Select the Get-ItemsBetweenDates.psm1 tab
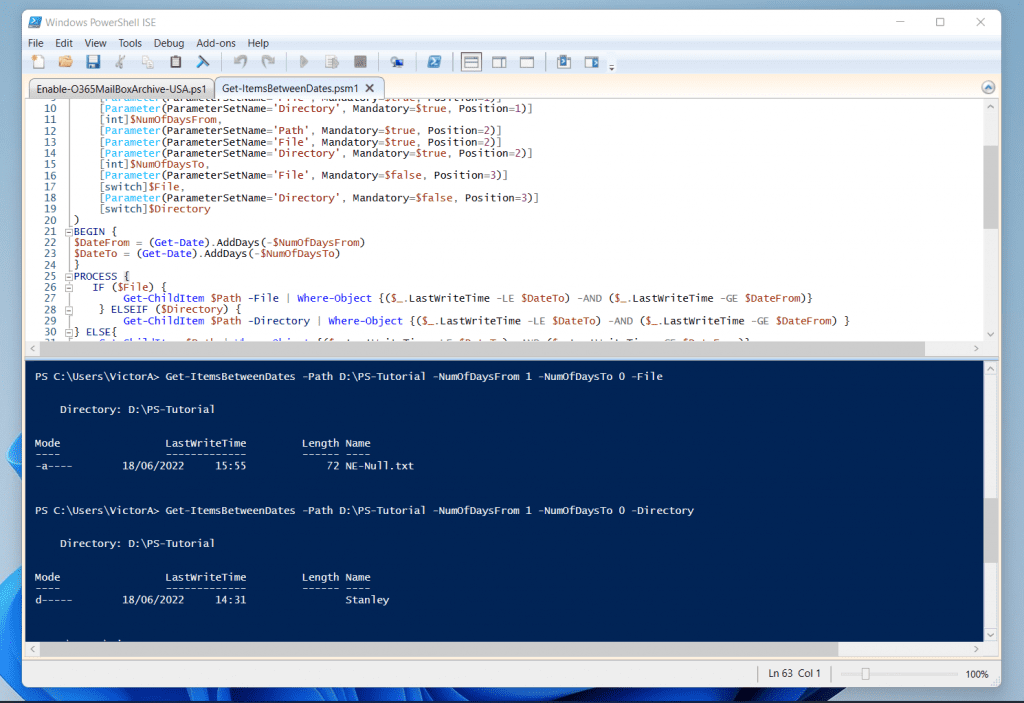 pos(290,88)
